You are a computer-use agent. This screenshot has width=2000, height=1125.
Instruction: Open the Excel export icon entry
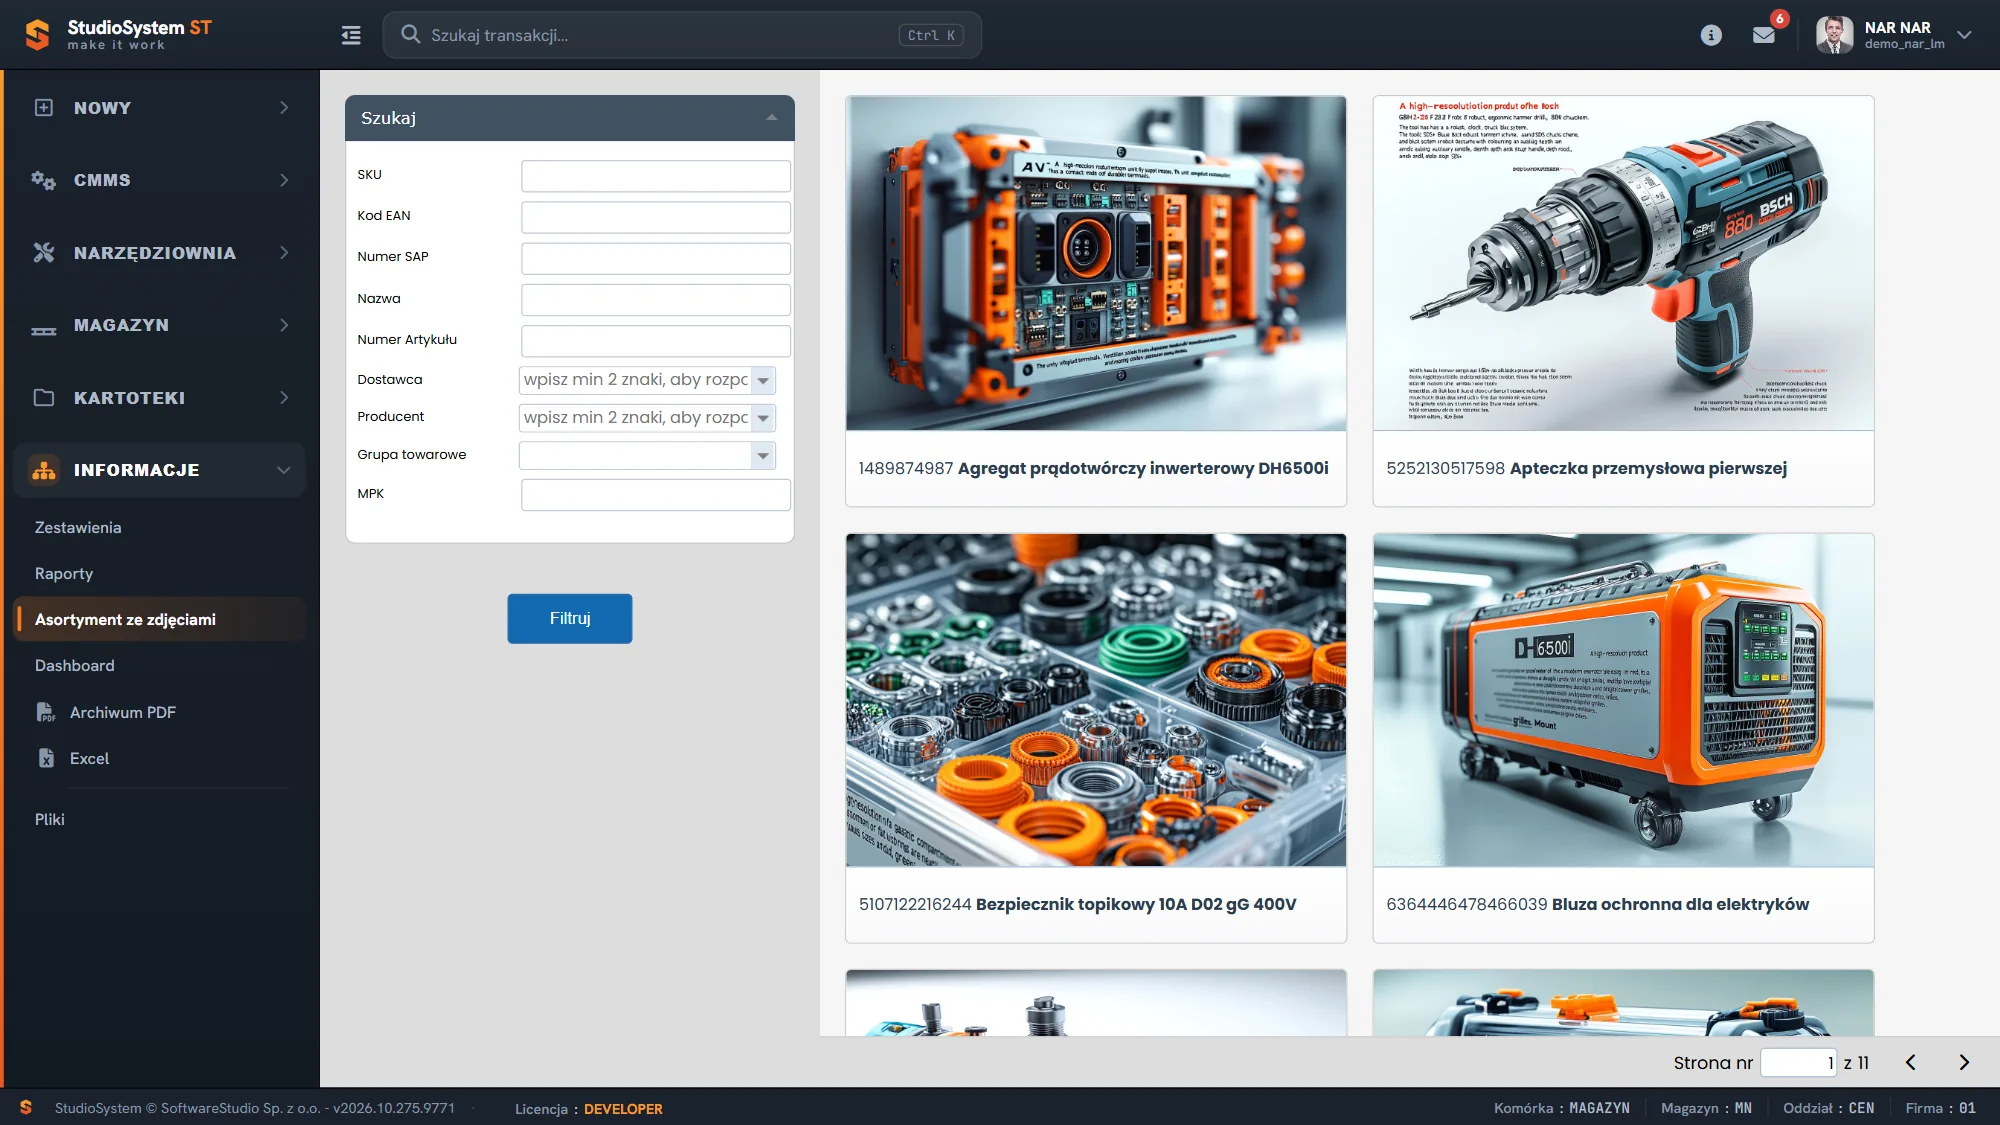(46, 758)
